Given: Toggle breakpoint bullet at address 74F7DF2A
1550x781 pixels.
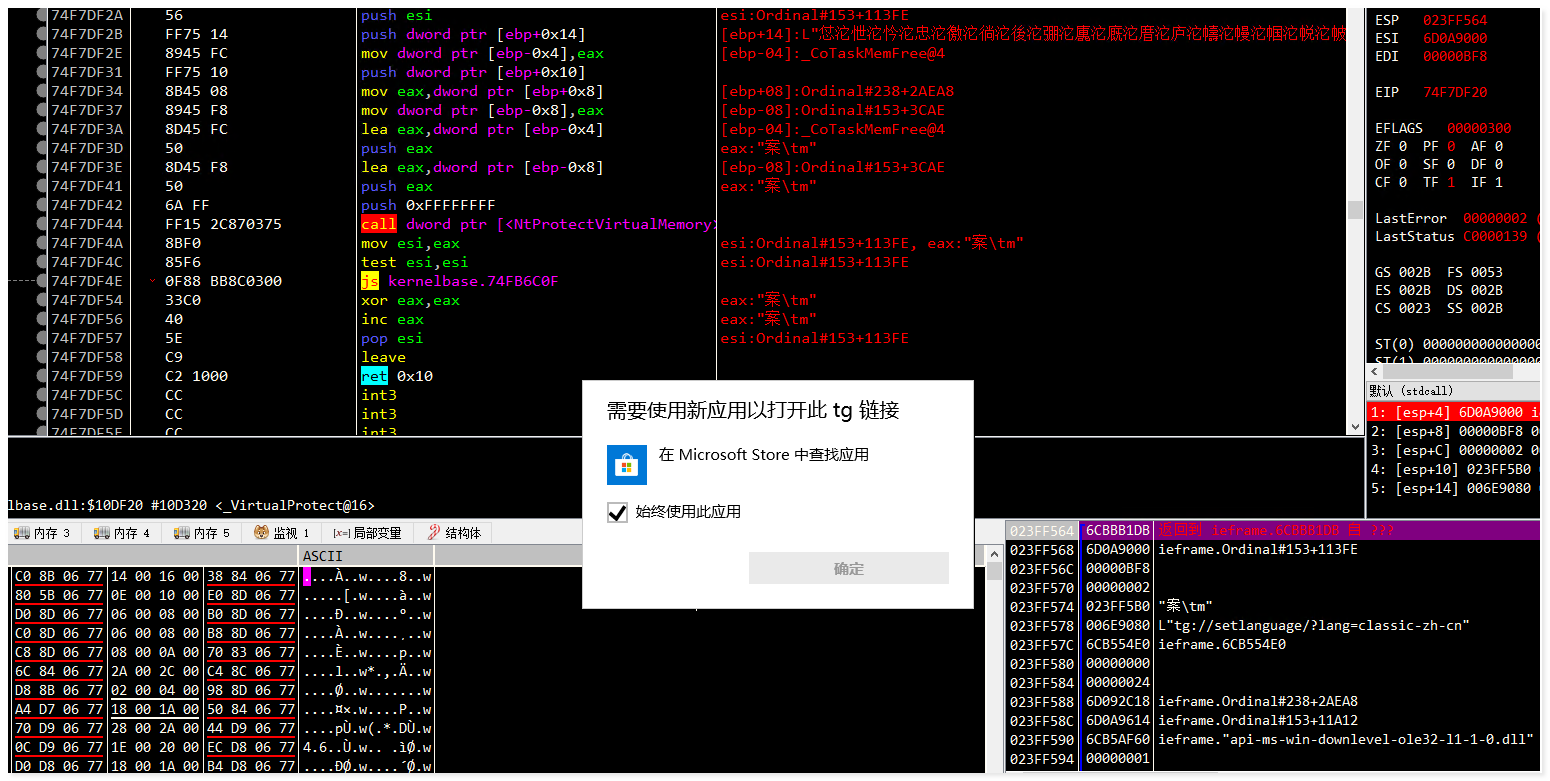Looking at the screenshot, I should pyautogui.click(x=41, y=15).
